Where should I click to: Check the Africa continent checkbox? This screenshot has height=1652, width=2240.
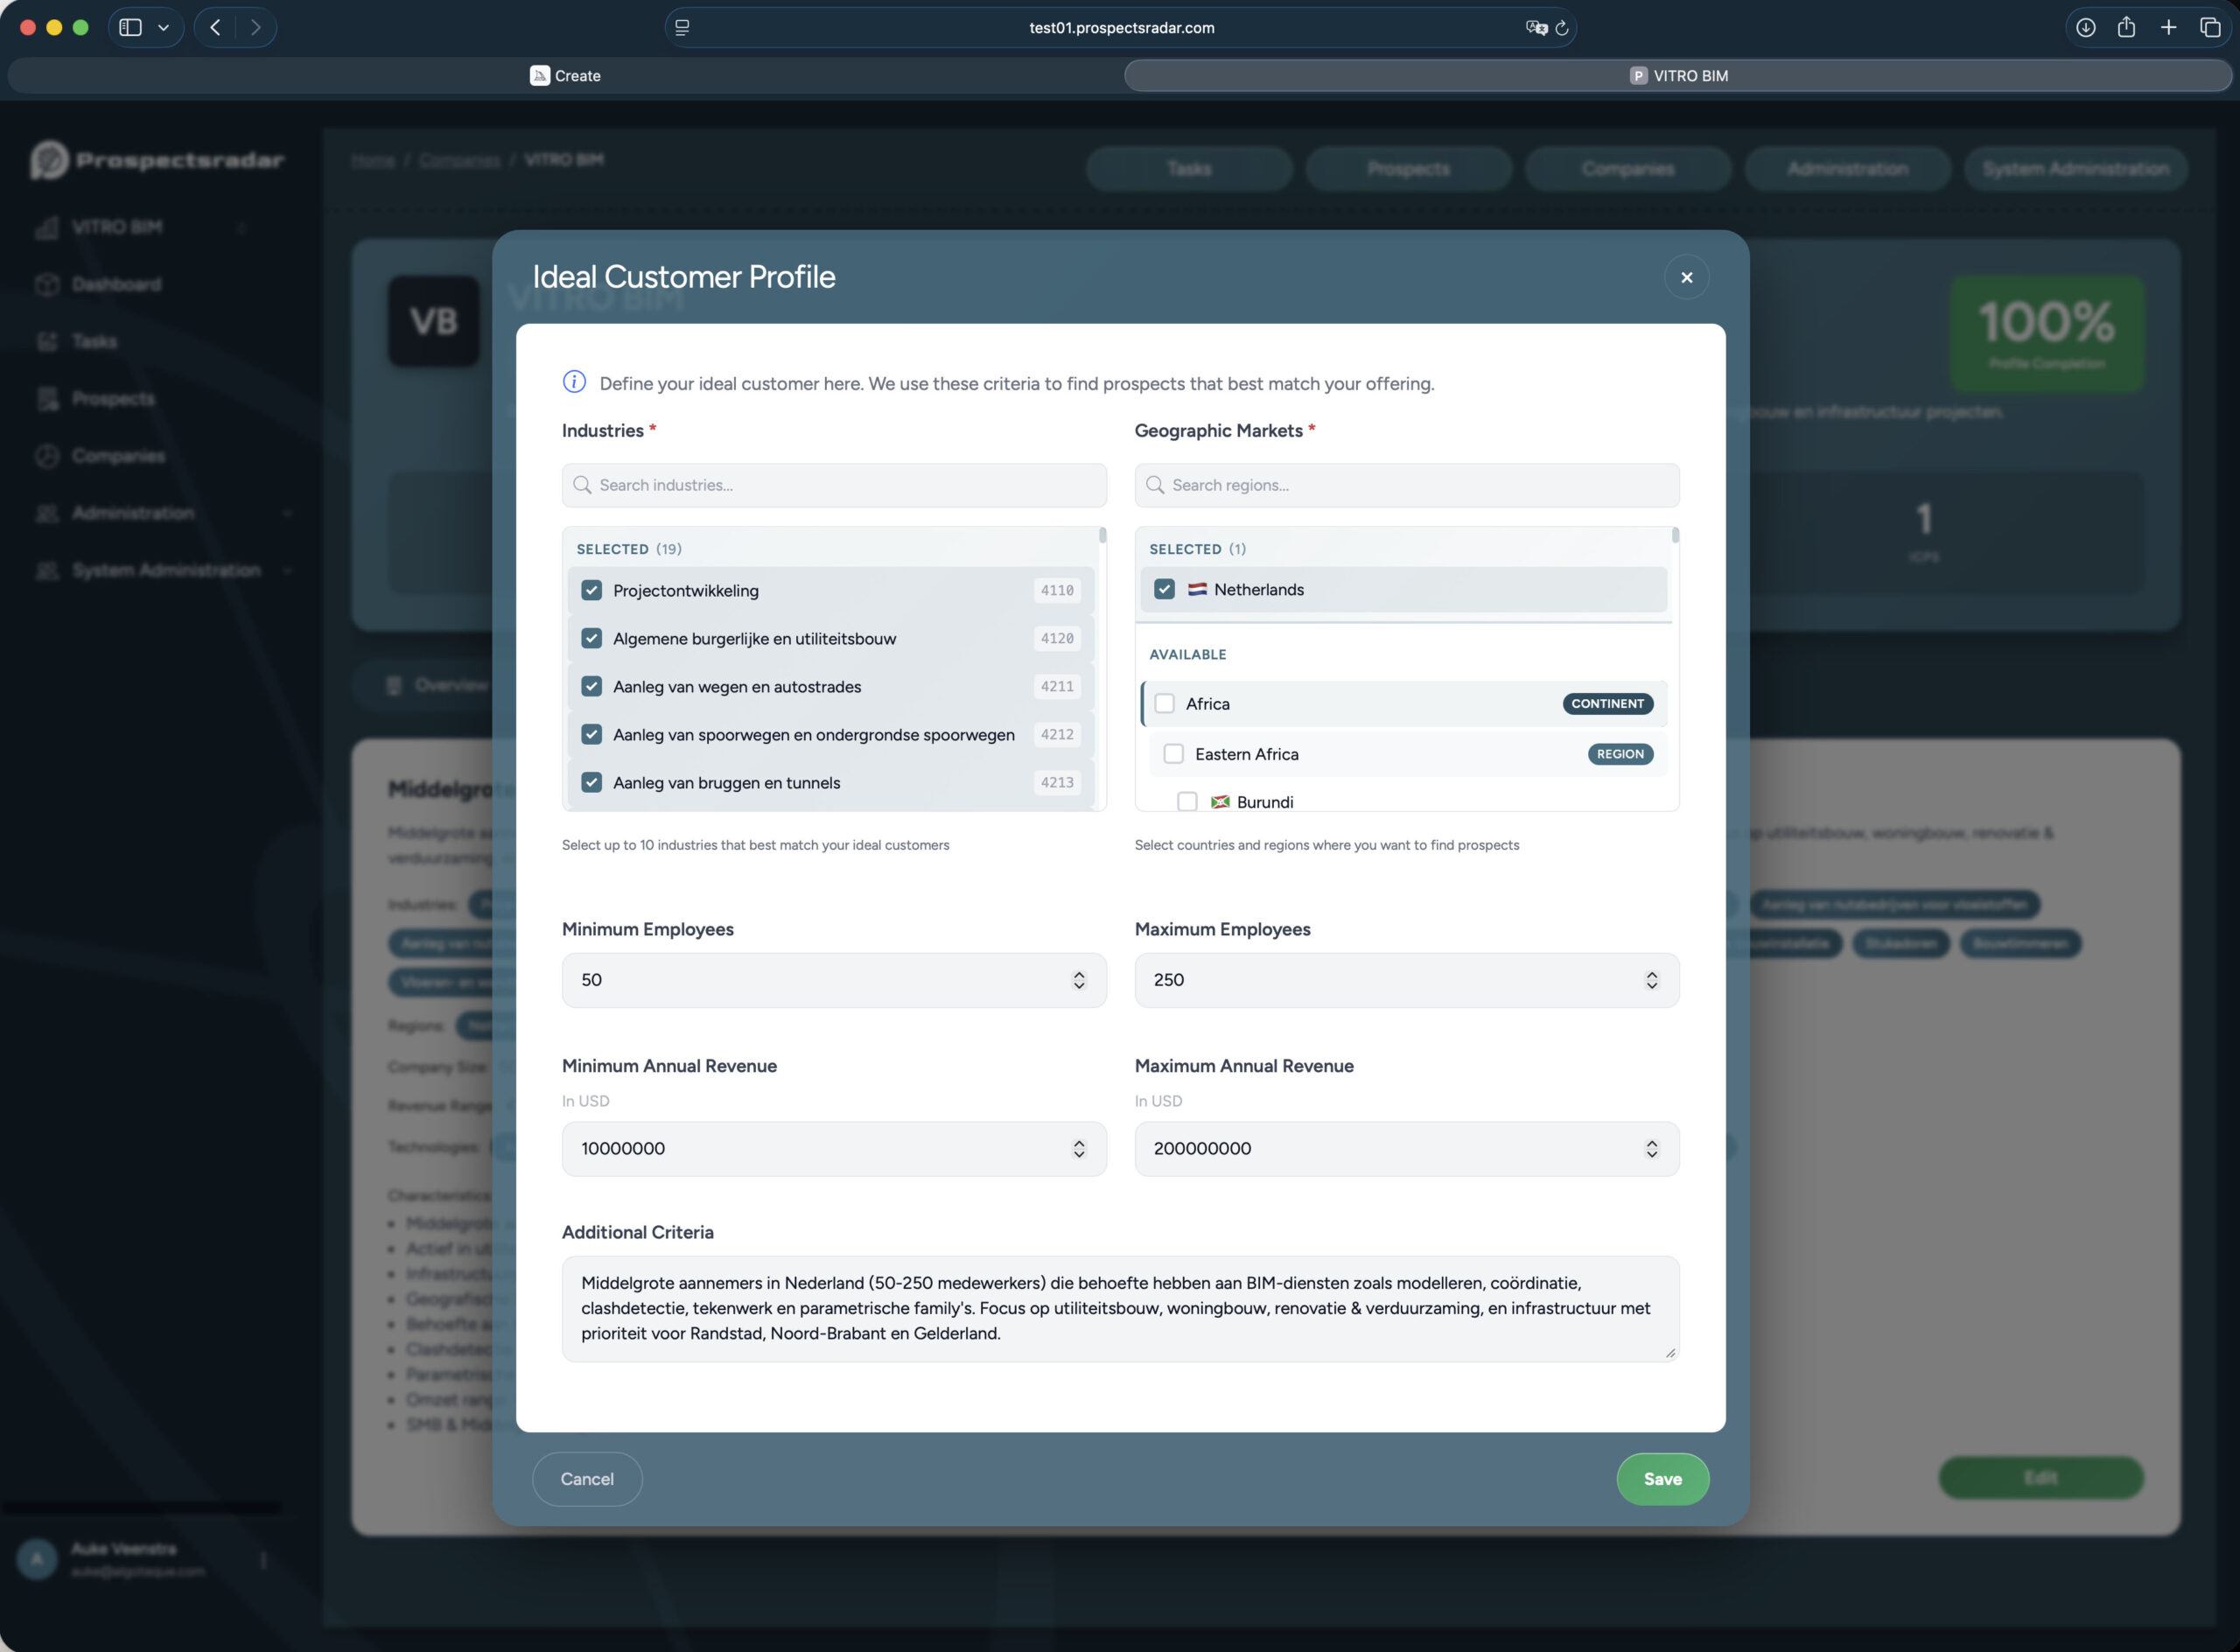(1164, 703)
